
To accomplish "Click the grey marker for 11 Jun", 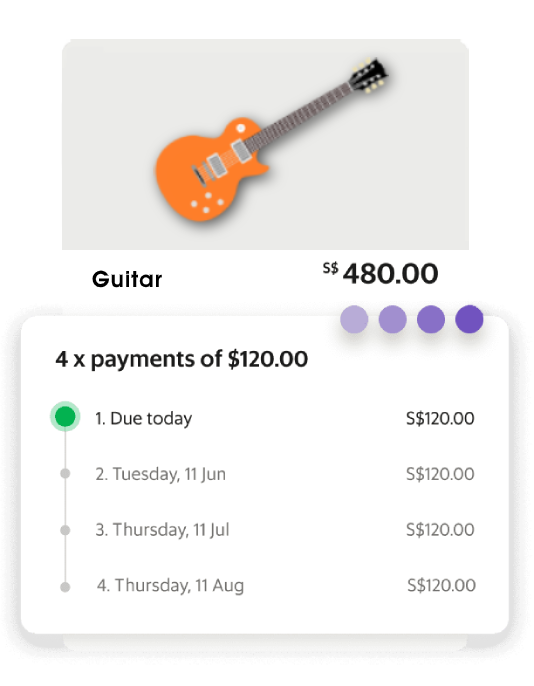I will point(65,474).
